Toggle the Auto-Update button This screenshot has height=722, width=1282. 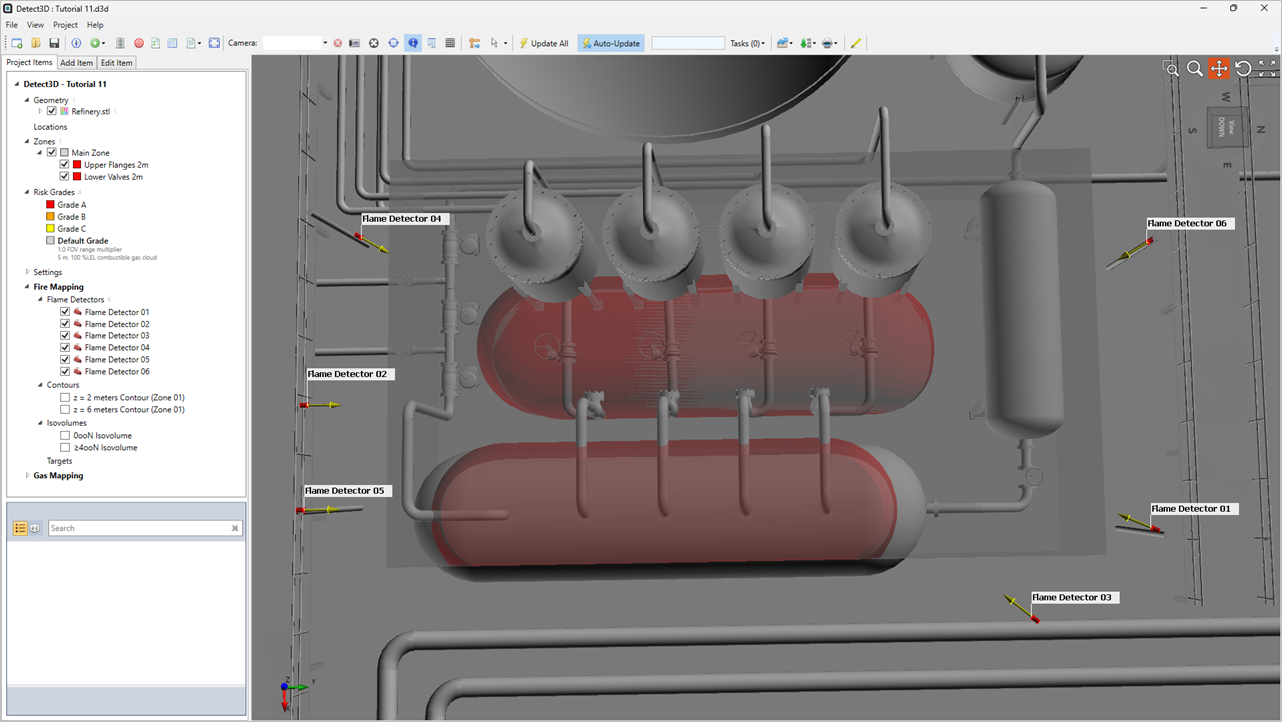point(611,43)
